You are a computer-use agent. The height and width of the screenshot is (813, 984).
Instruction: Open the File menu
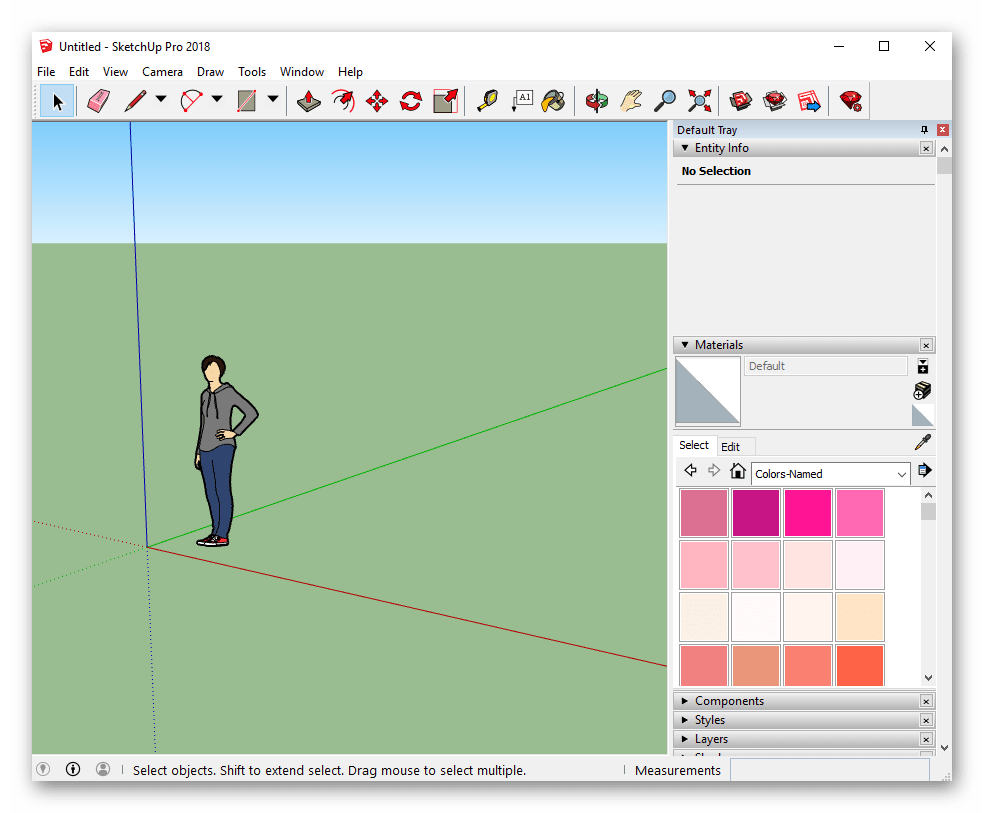tap(46, 72)
